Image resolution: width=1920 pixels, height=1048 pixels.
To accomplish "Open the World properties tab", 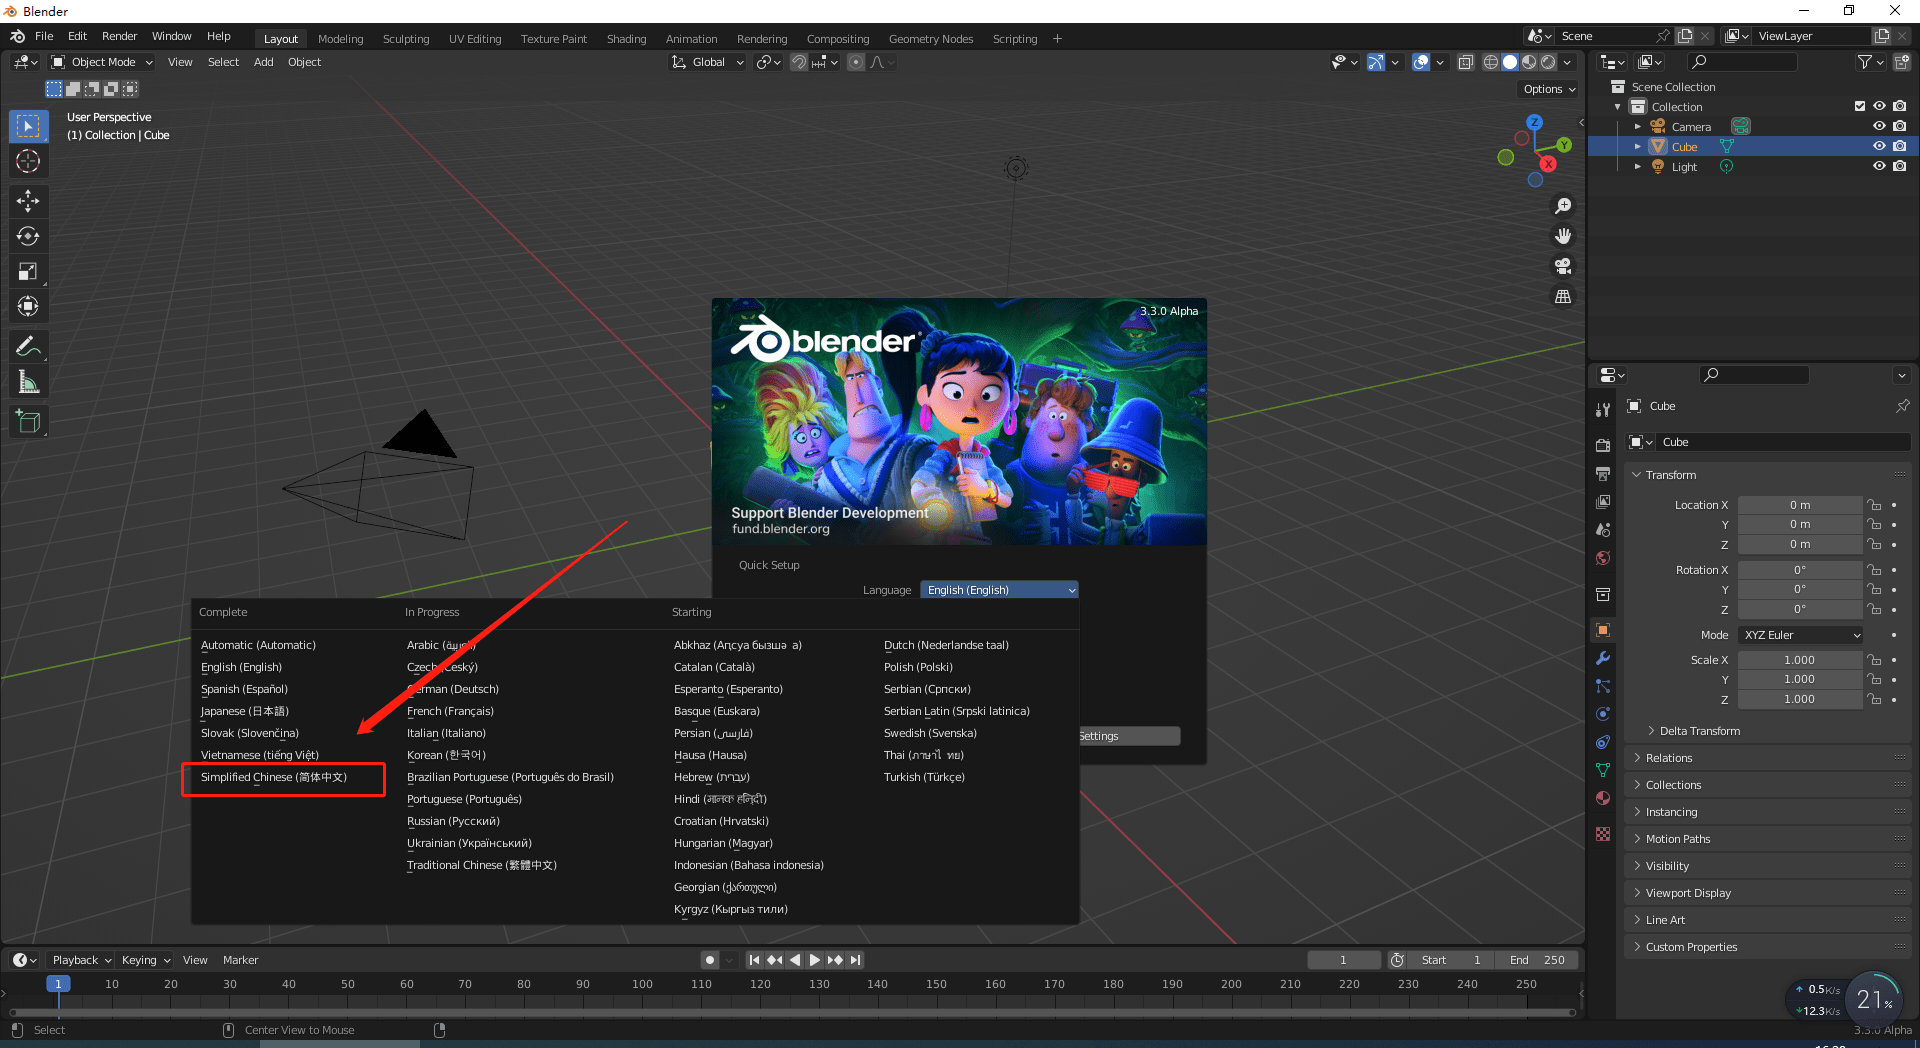I will (x=1603, y=557).
